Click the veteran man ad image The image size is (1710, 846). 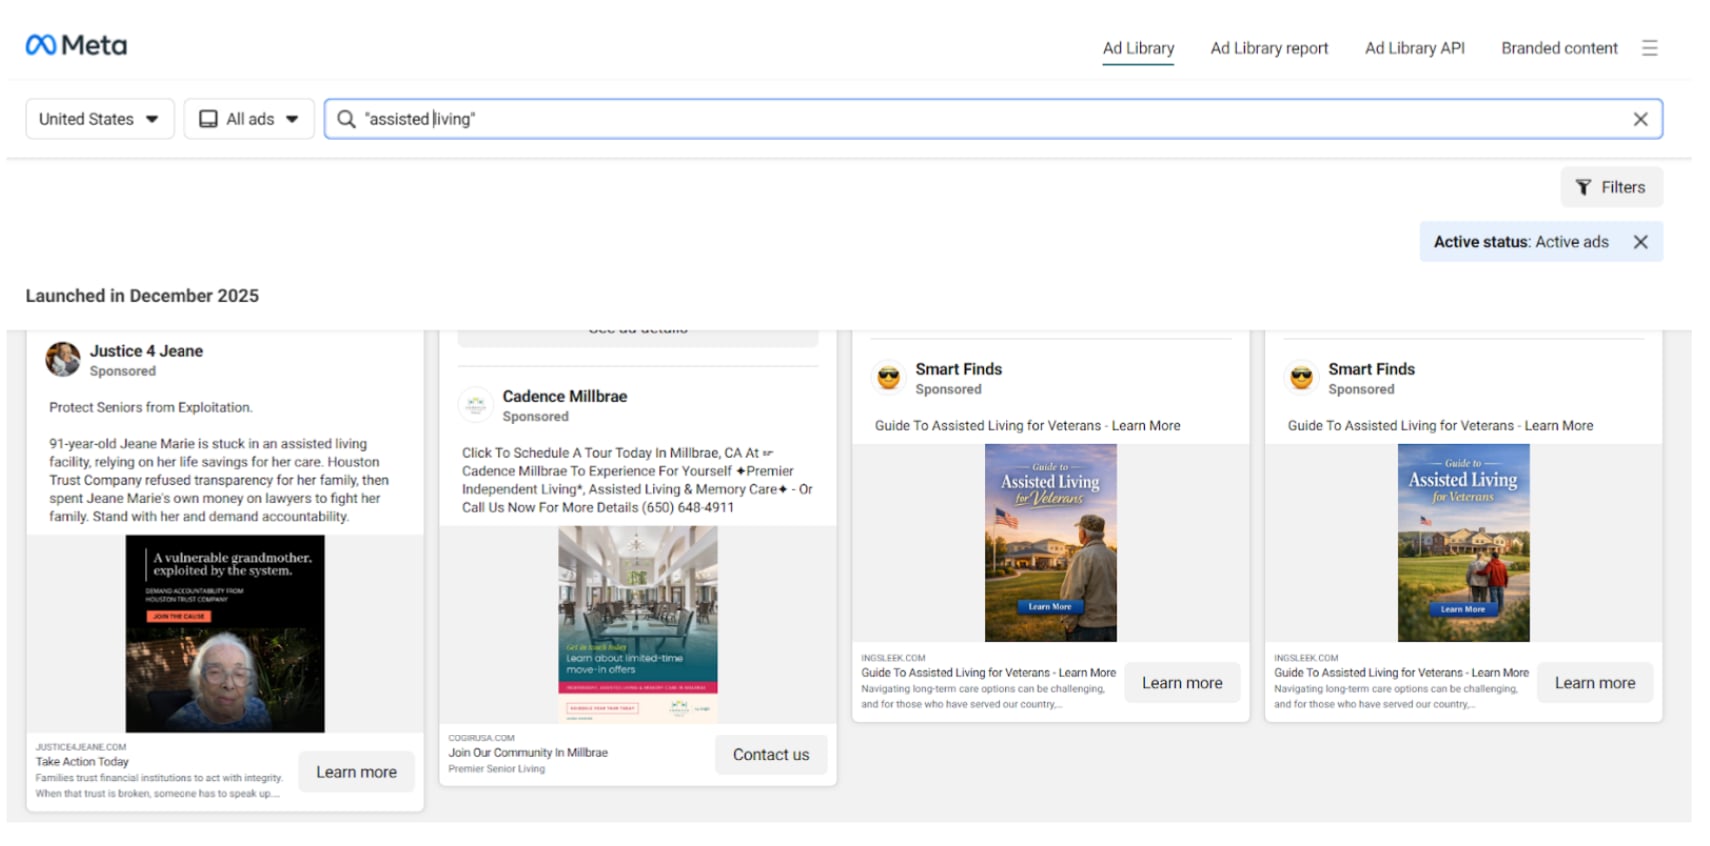tap(1050, 543)
